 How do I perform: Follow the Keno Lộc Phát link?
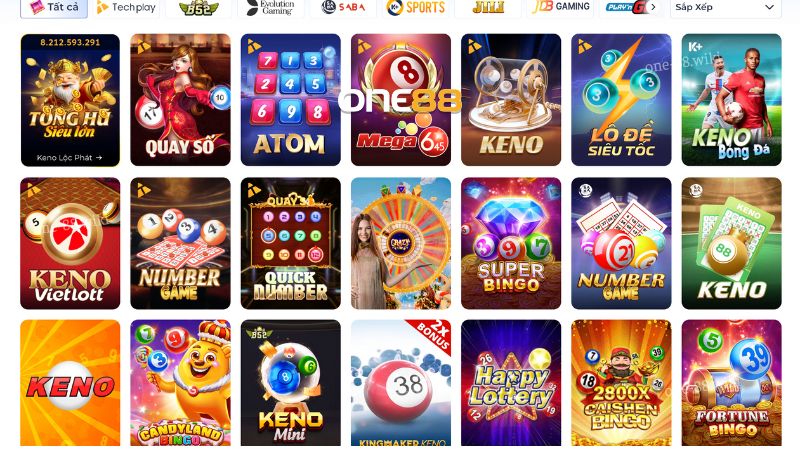[69, 158]
